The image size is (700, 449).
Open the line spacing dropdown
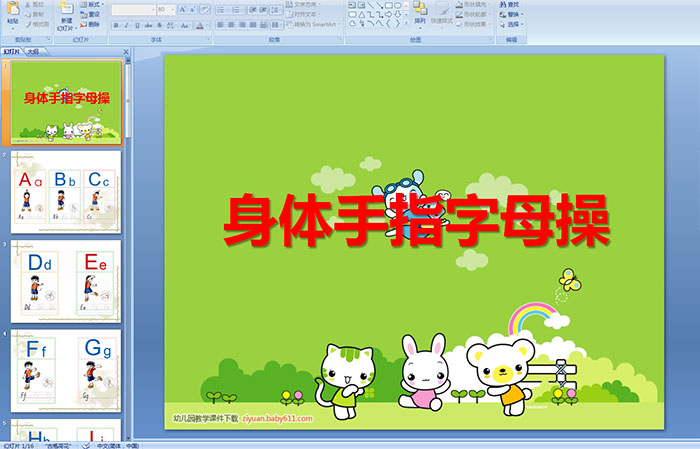click(277, 10)
